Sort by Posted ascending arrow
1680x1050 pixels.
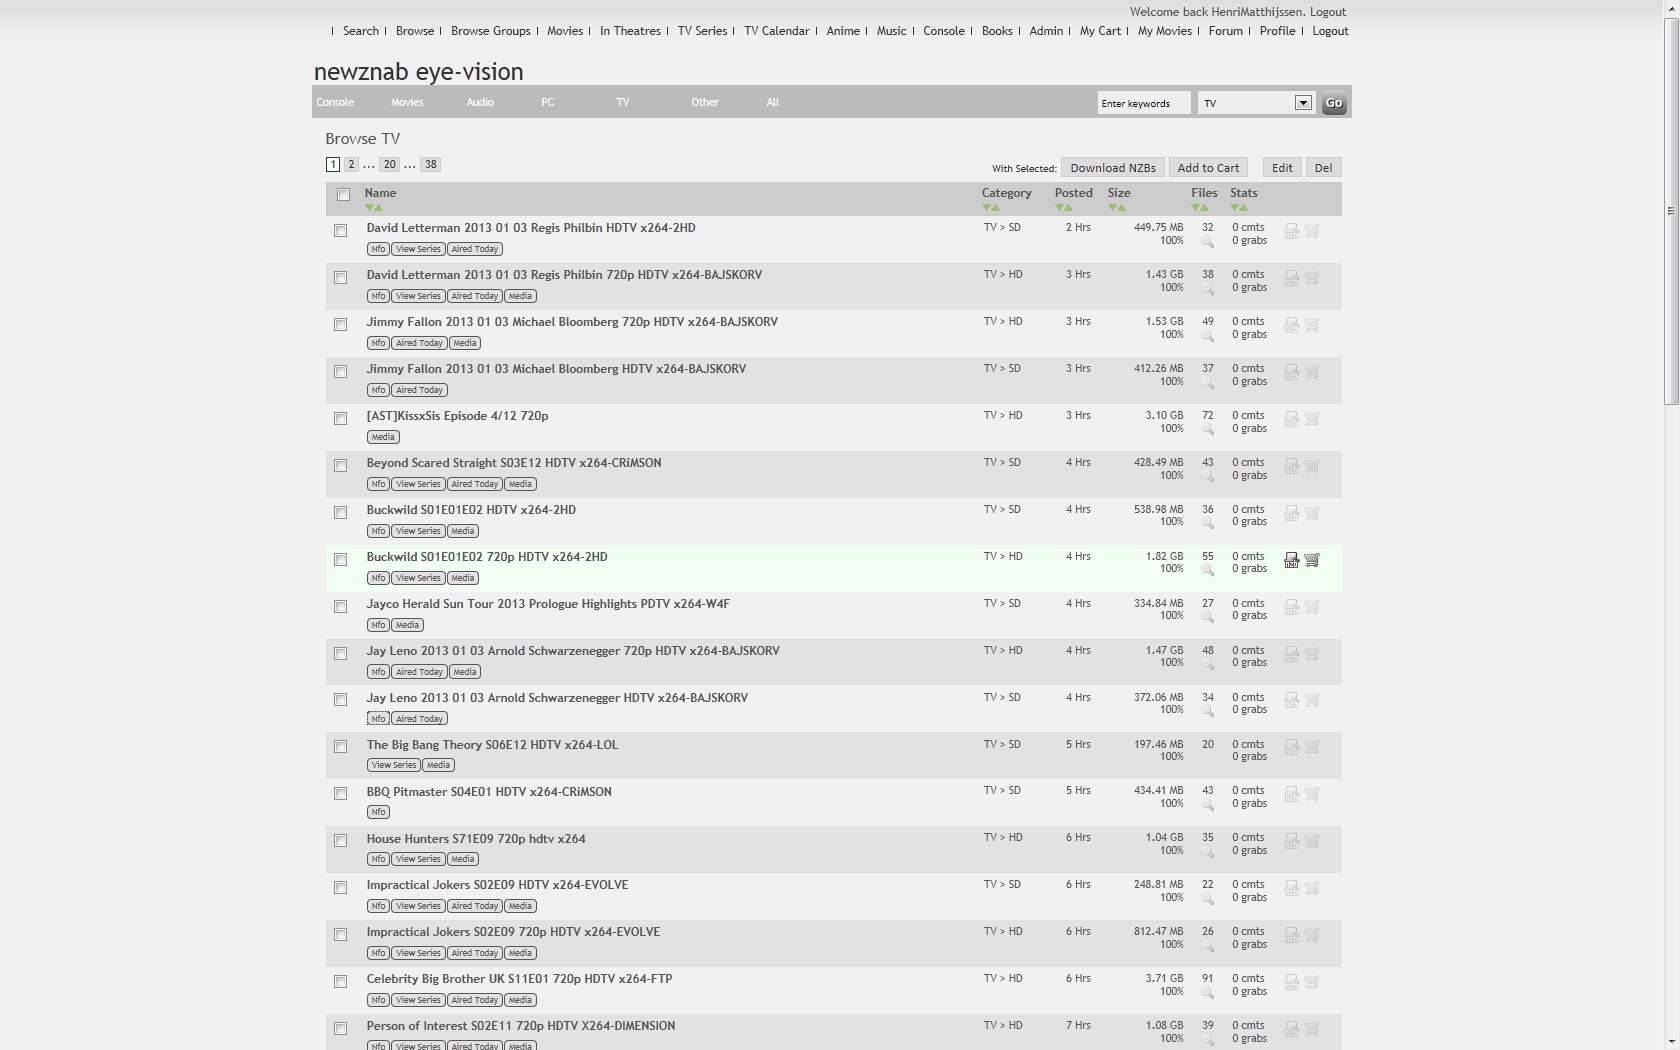pyautogui.click(x=1068, y=208)
